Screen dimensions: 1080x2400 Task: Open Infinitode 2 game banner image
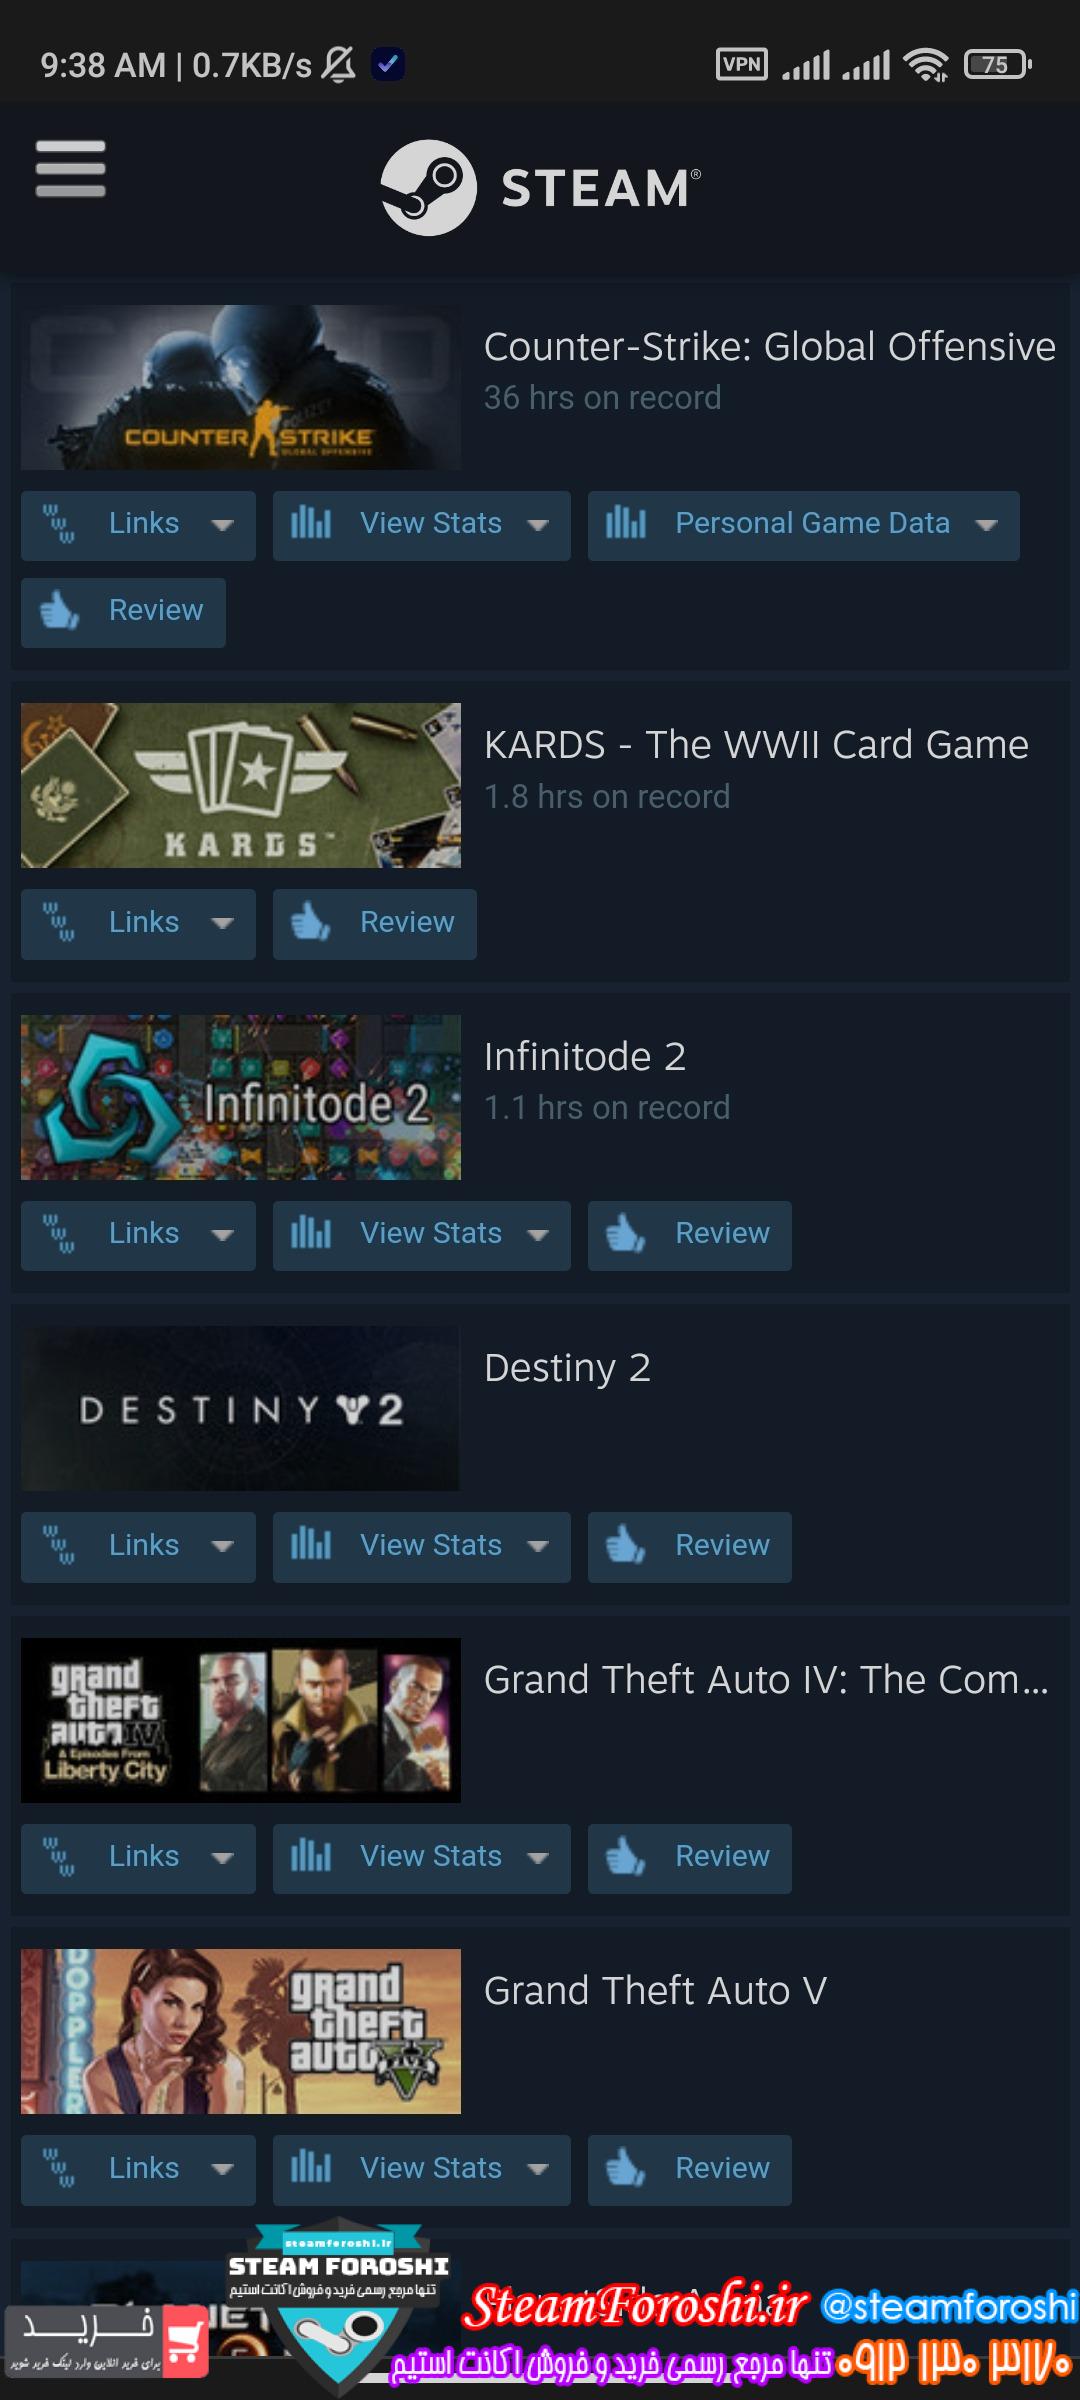241,1097
